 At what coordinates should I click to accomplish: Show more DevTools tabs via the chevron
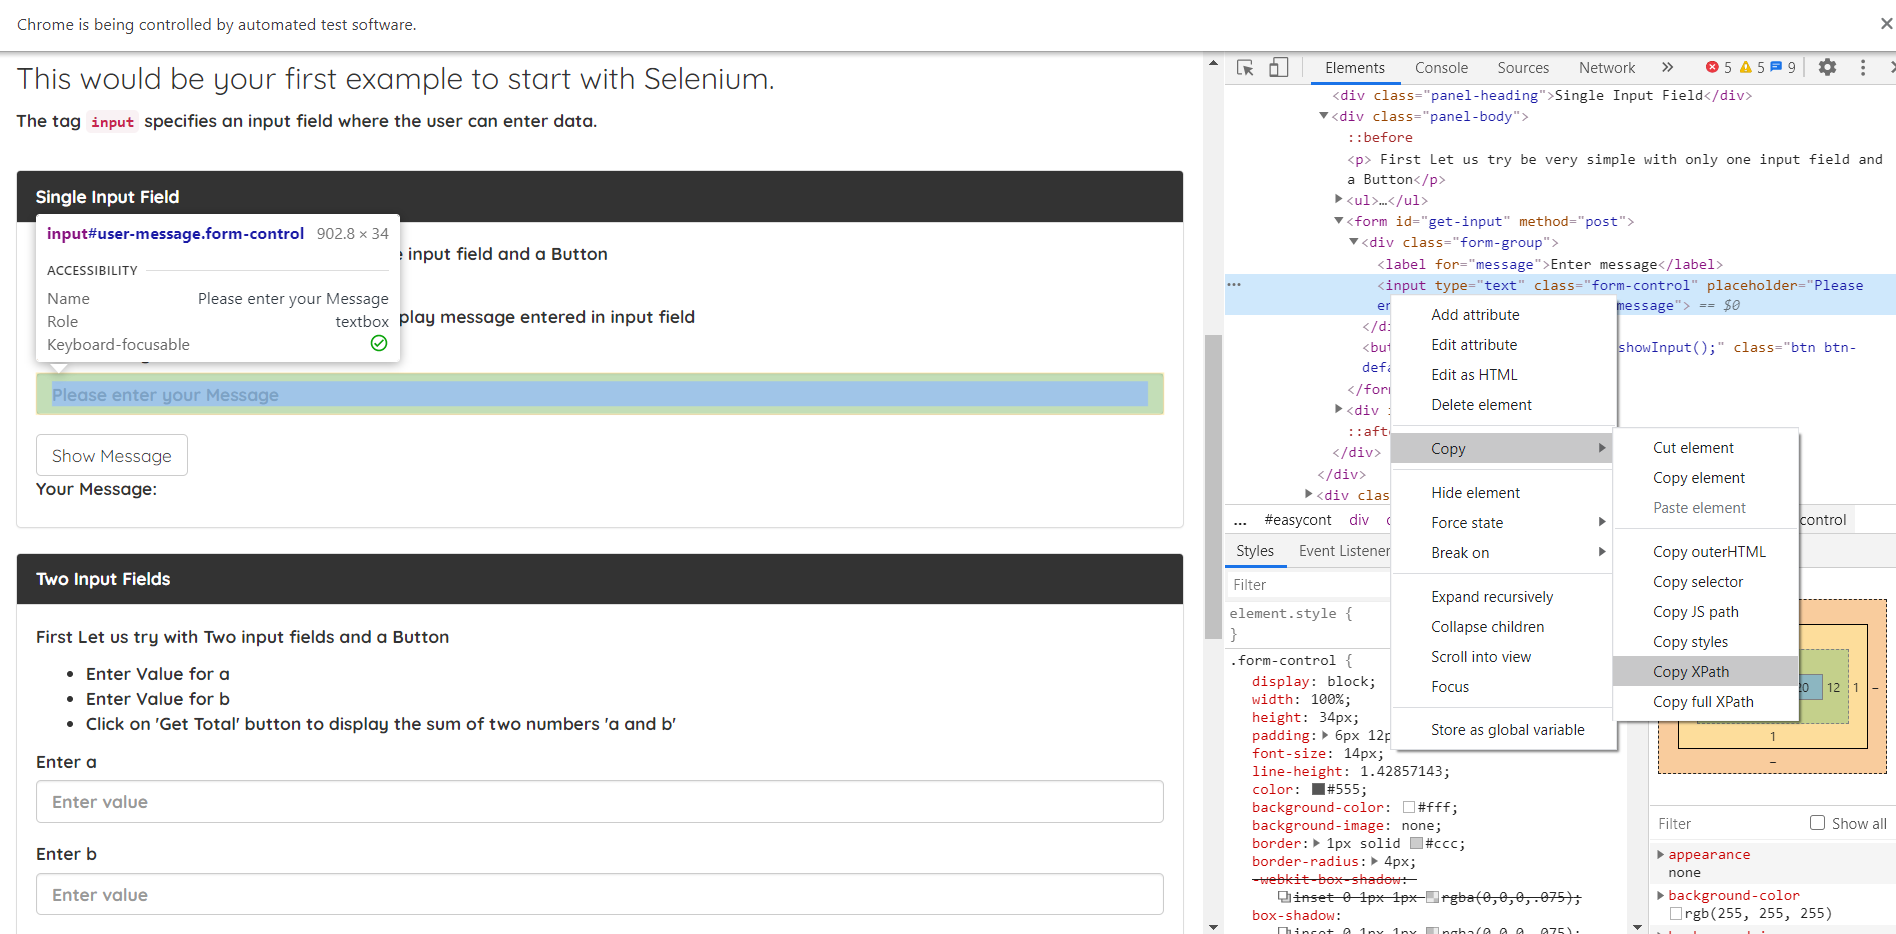[x=1667, y=67]
